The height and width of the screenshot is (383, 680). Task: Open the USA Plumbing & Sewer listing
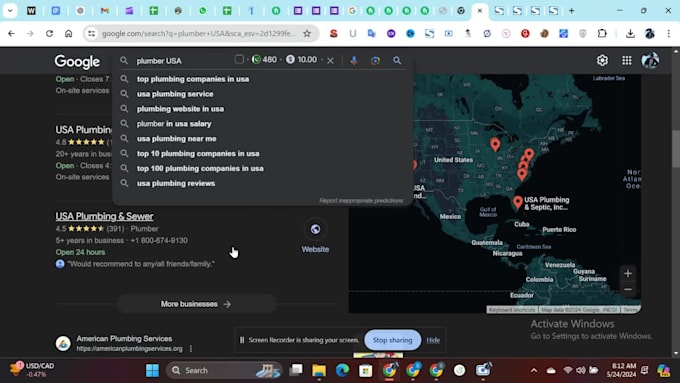coord(105,216)
